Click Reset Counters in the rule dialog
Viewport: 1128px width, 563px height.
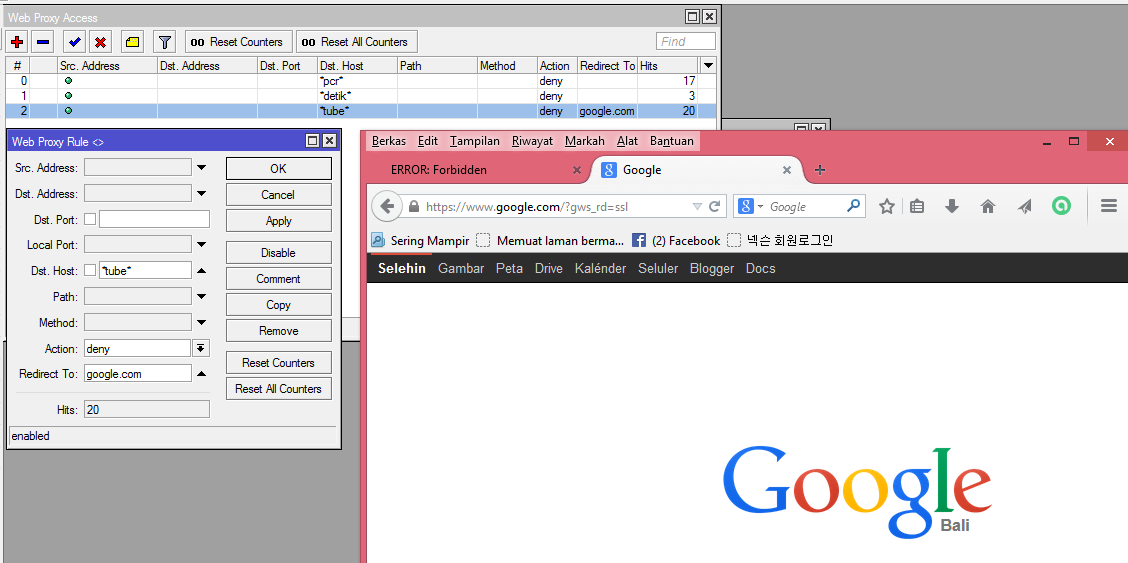pyautogui.click(x=278, y=362)
